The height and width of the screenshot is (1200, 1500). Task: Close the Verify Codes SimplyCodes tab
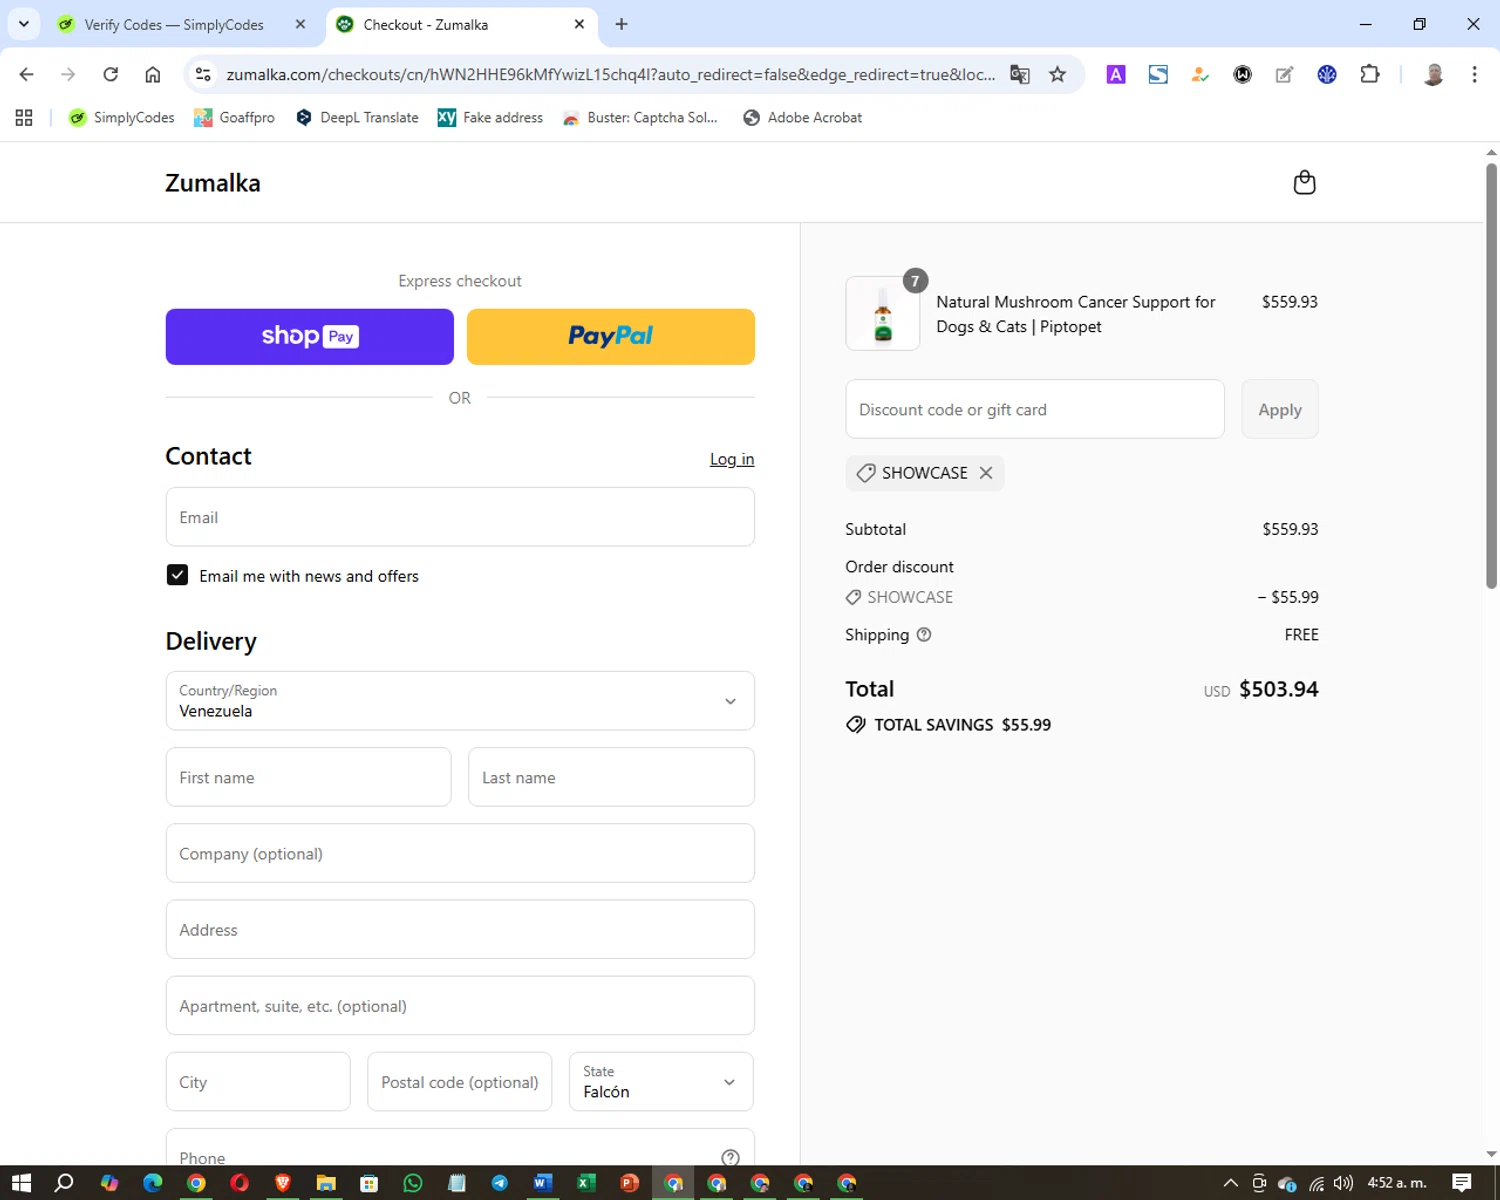(x=300, y=24)
